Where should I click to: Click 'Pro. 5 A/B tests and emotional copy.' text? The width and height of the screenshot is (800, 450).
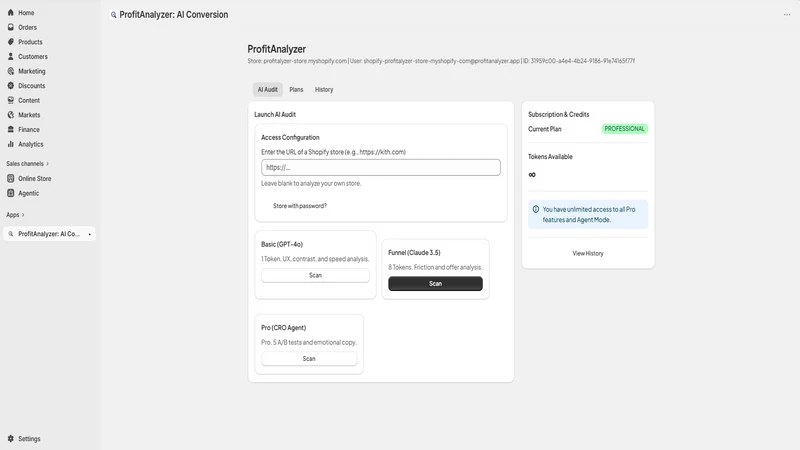click(x=309, y=342)
